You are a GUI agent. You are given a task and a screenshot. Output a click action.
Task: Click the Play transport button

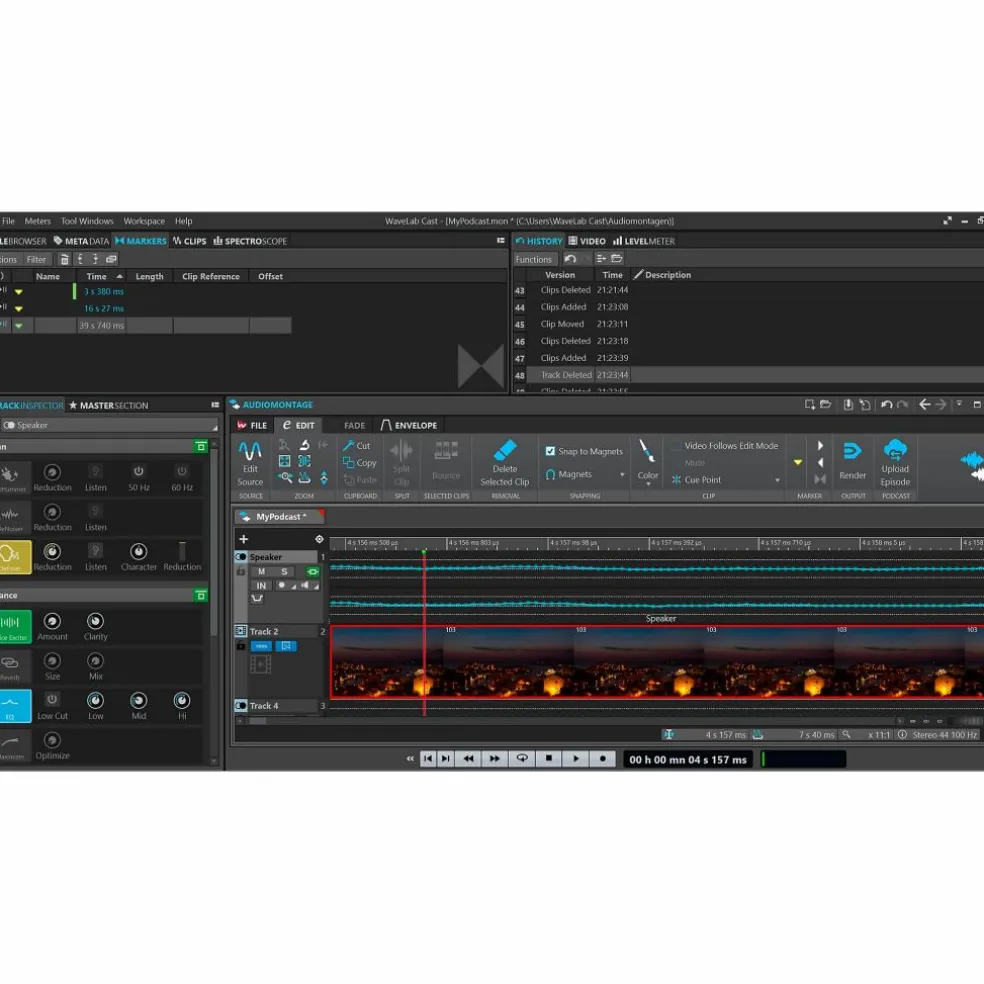coord(575,758)
